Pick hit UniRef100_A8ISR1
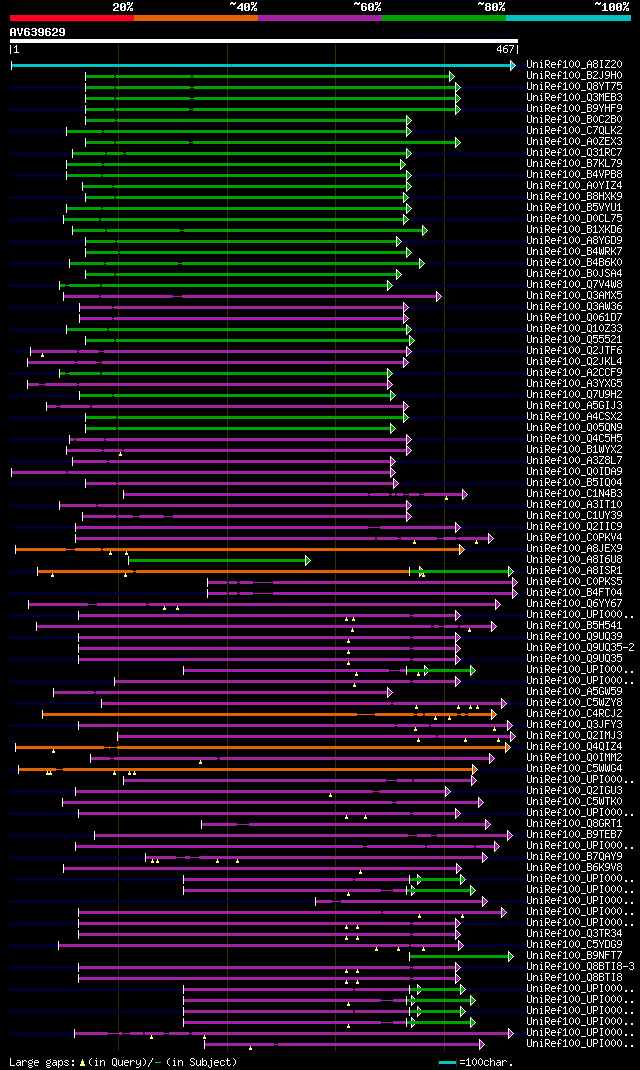The image size is (640, 1070). pyautogui.click(x=574, y=571)
